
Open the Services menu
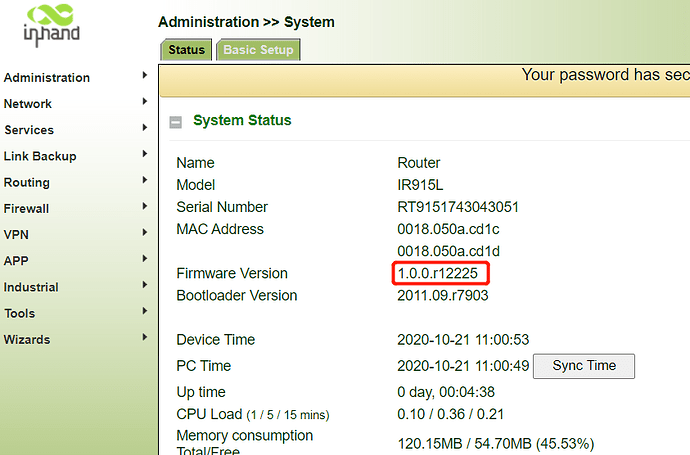(29, 130)
